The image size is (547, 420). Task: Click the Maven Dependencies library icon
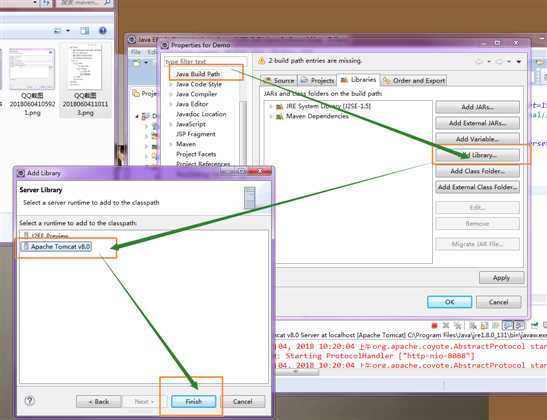(280, 117)
